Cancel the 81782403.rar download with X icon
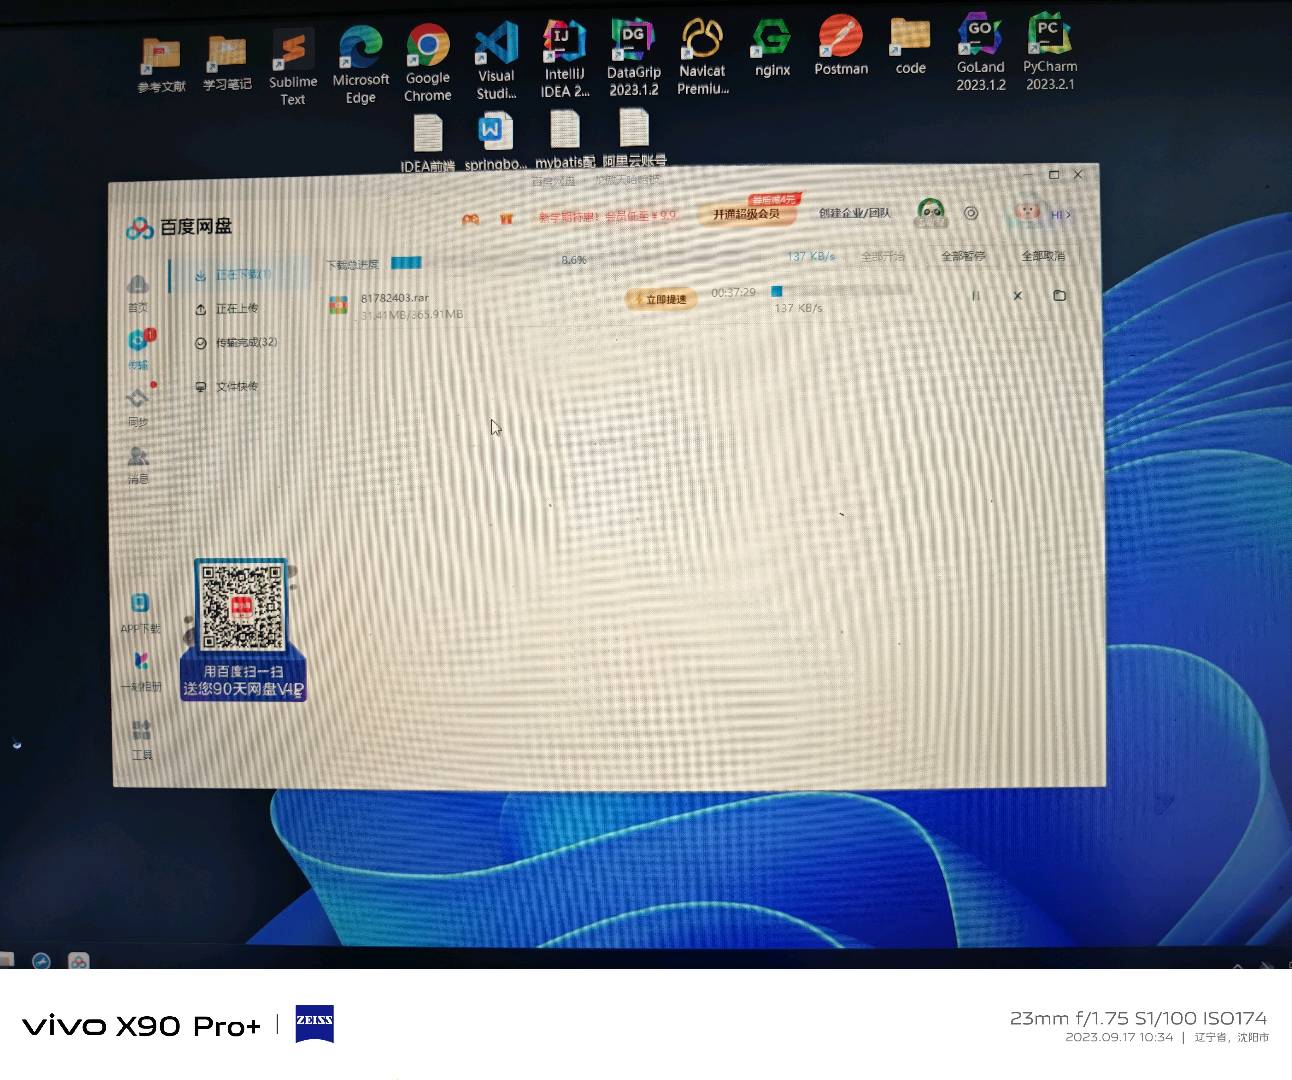Viewport: 1292px width, 1080px height. tap(1017, 296)
